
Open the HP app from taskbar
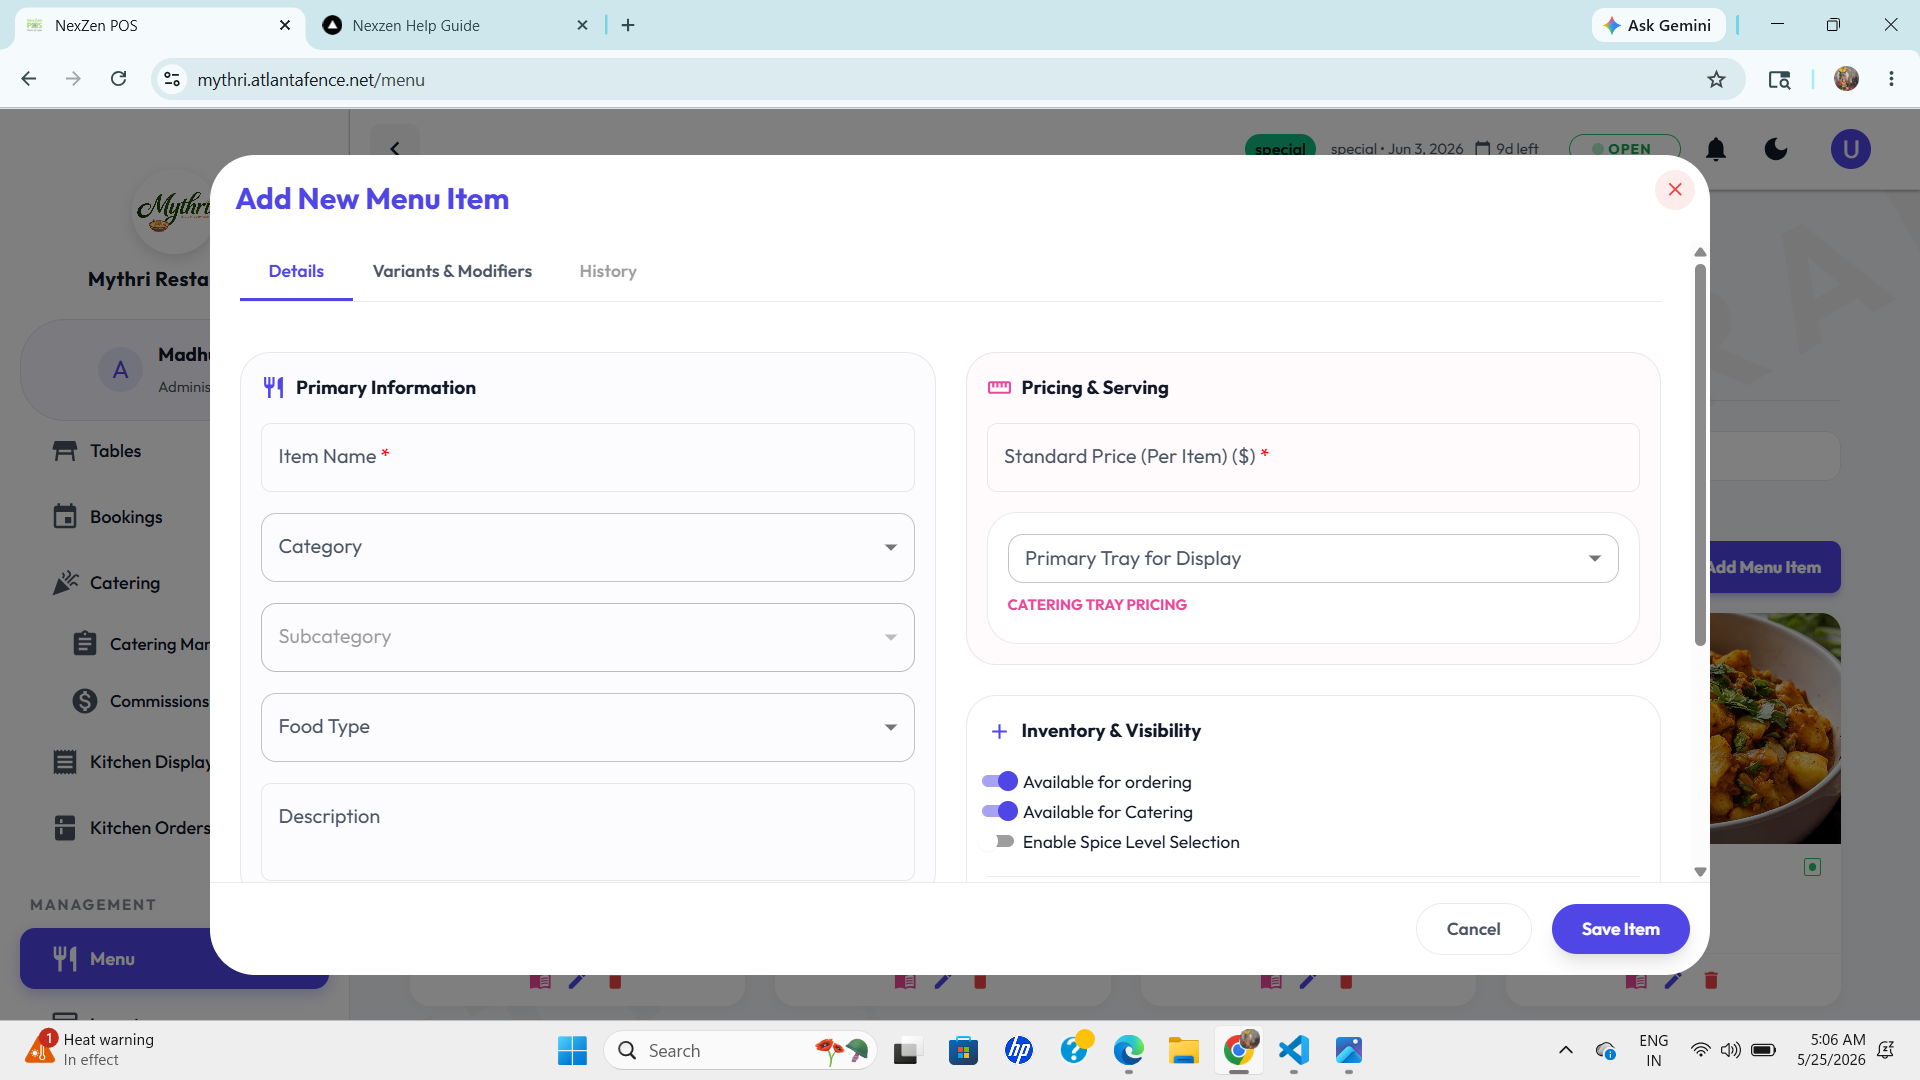[x=1018, y=1050]
